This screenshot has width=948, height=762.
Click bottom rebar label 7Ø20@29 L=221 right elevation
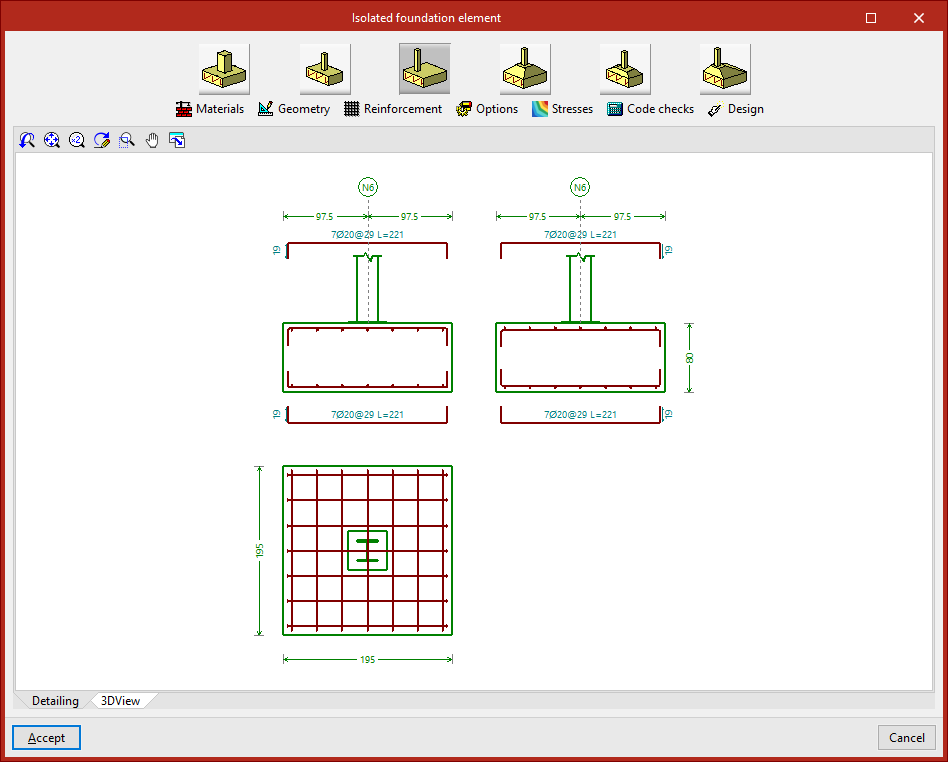point(580,415)
